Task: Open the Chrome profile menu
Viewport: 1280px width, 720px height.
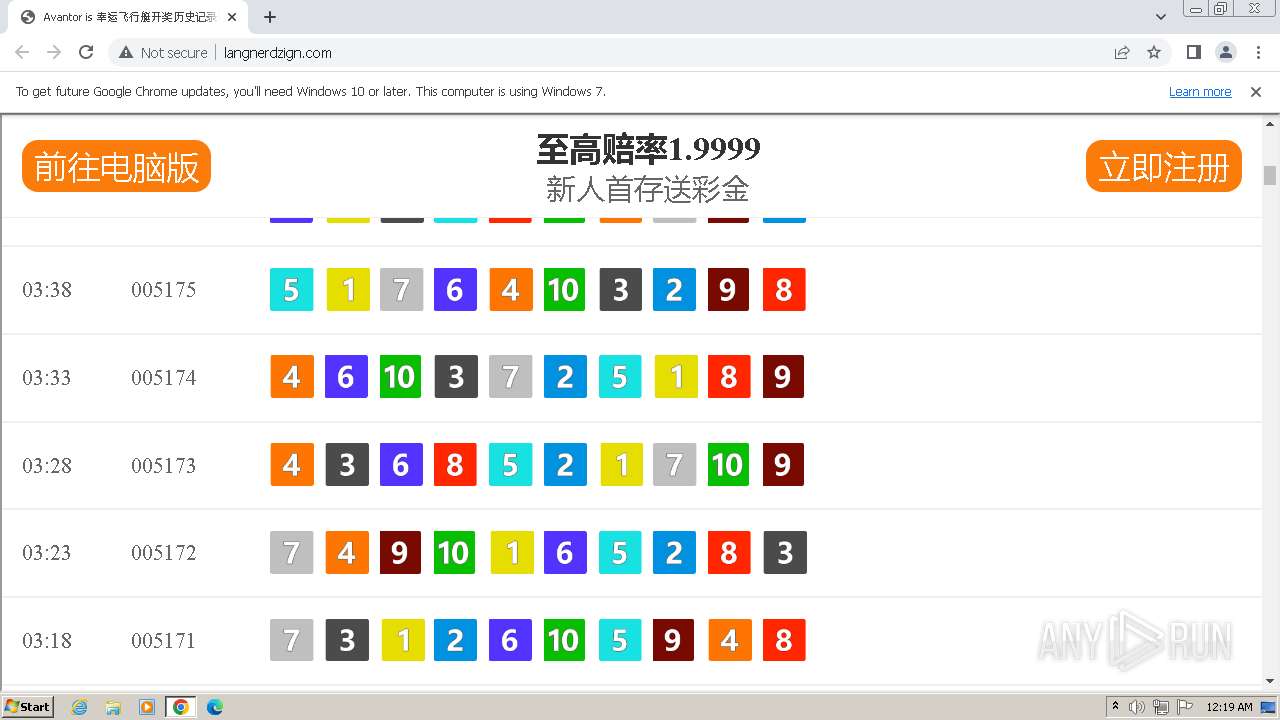Action: point(1226,52)
